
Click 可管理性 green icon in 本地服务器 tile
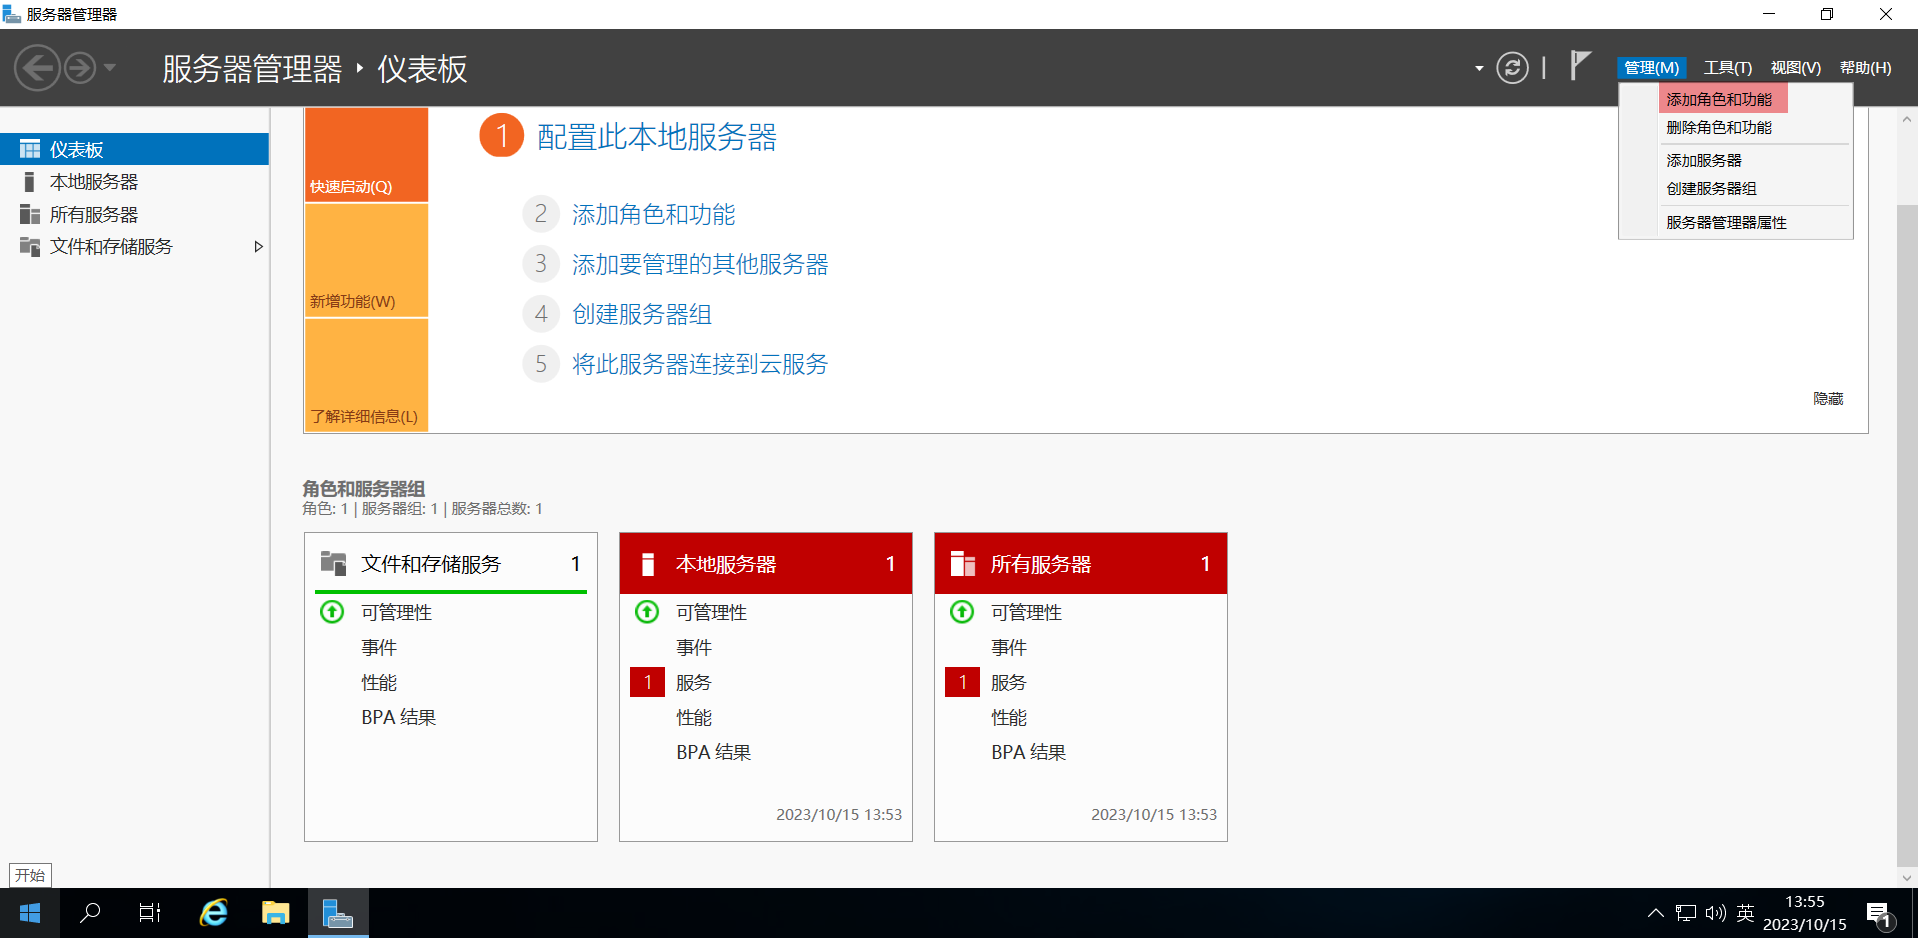(x=647, y=611)
